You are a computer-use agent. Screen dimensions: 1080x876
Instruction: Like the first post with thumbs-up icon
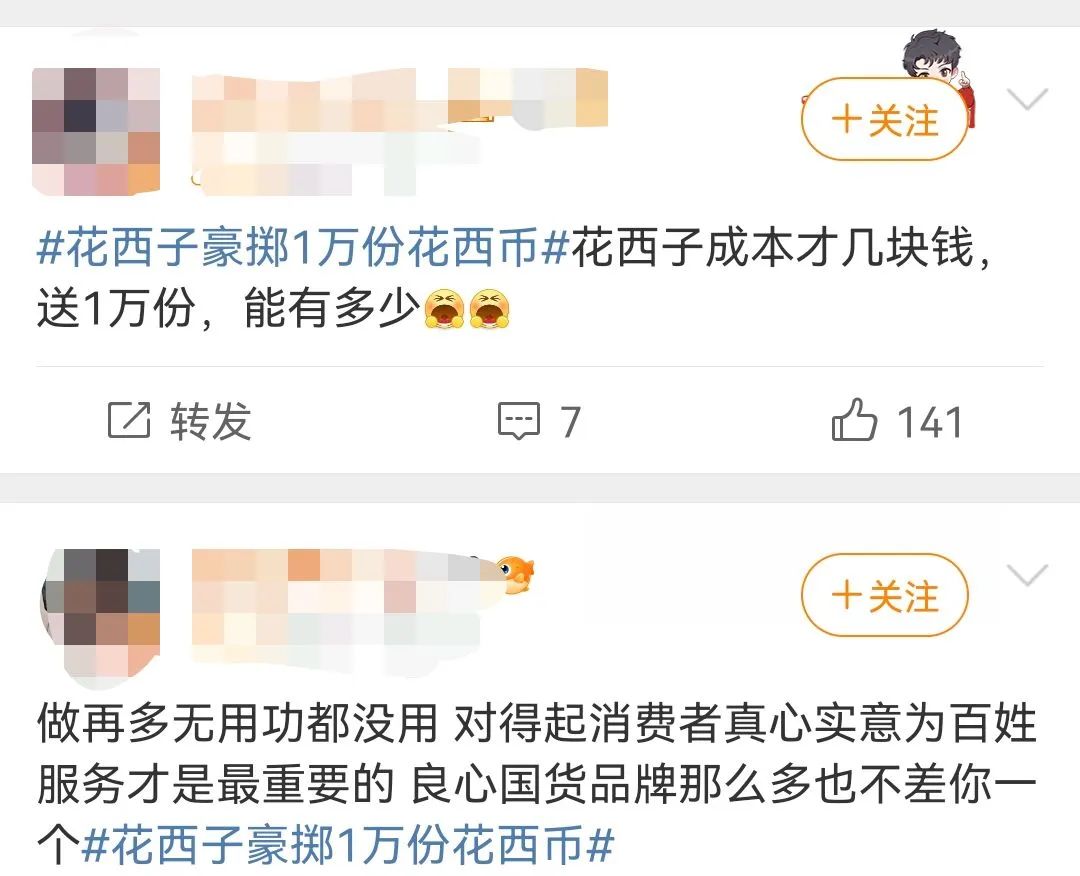(x=854, y=419)
